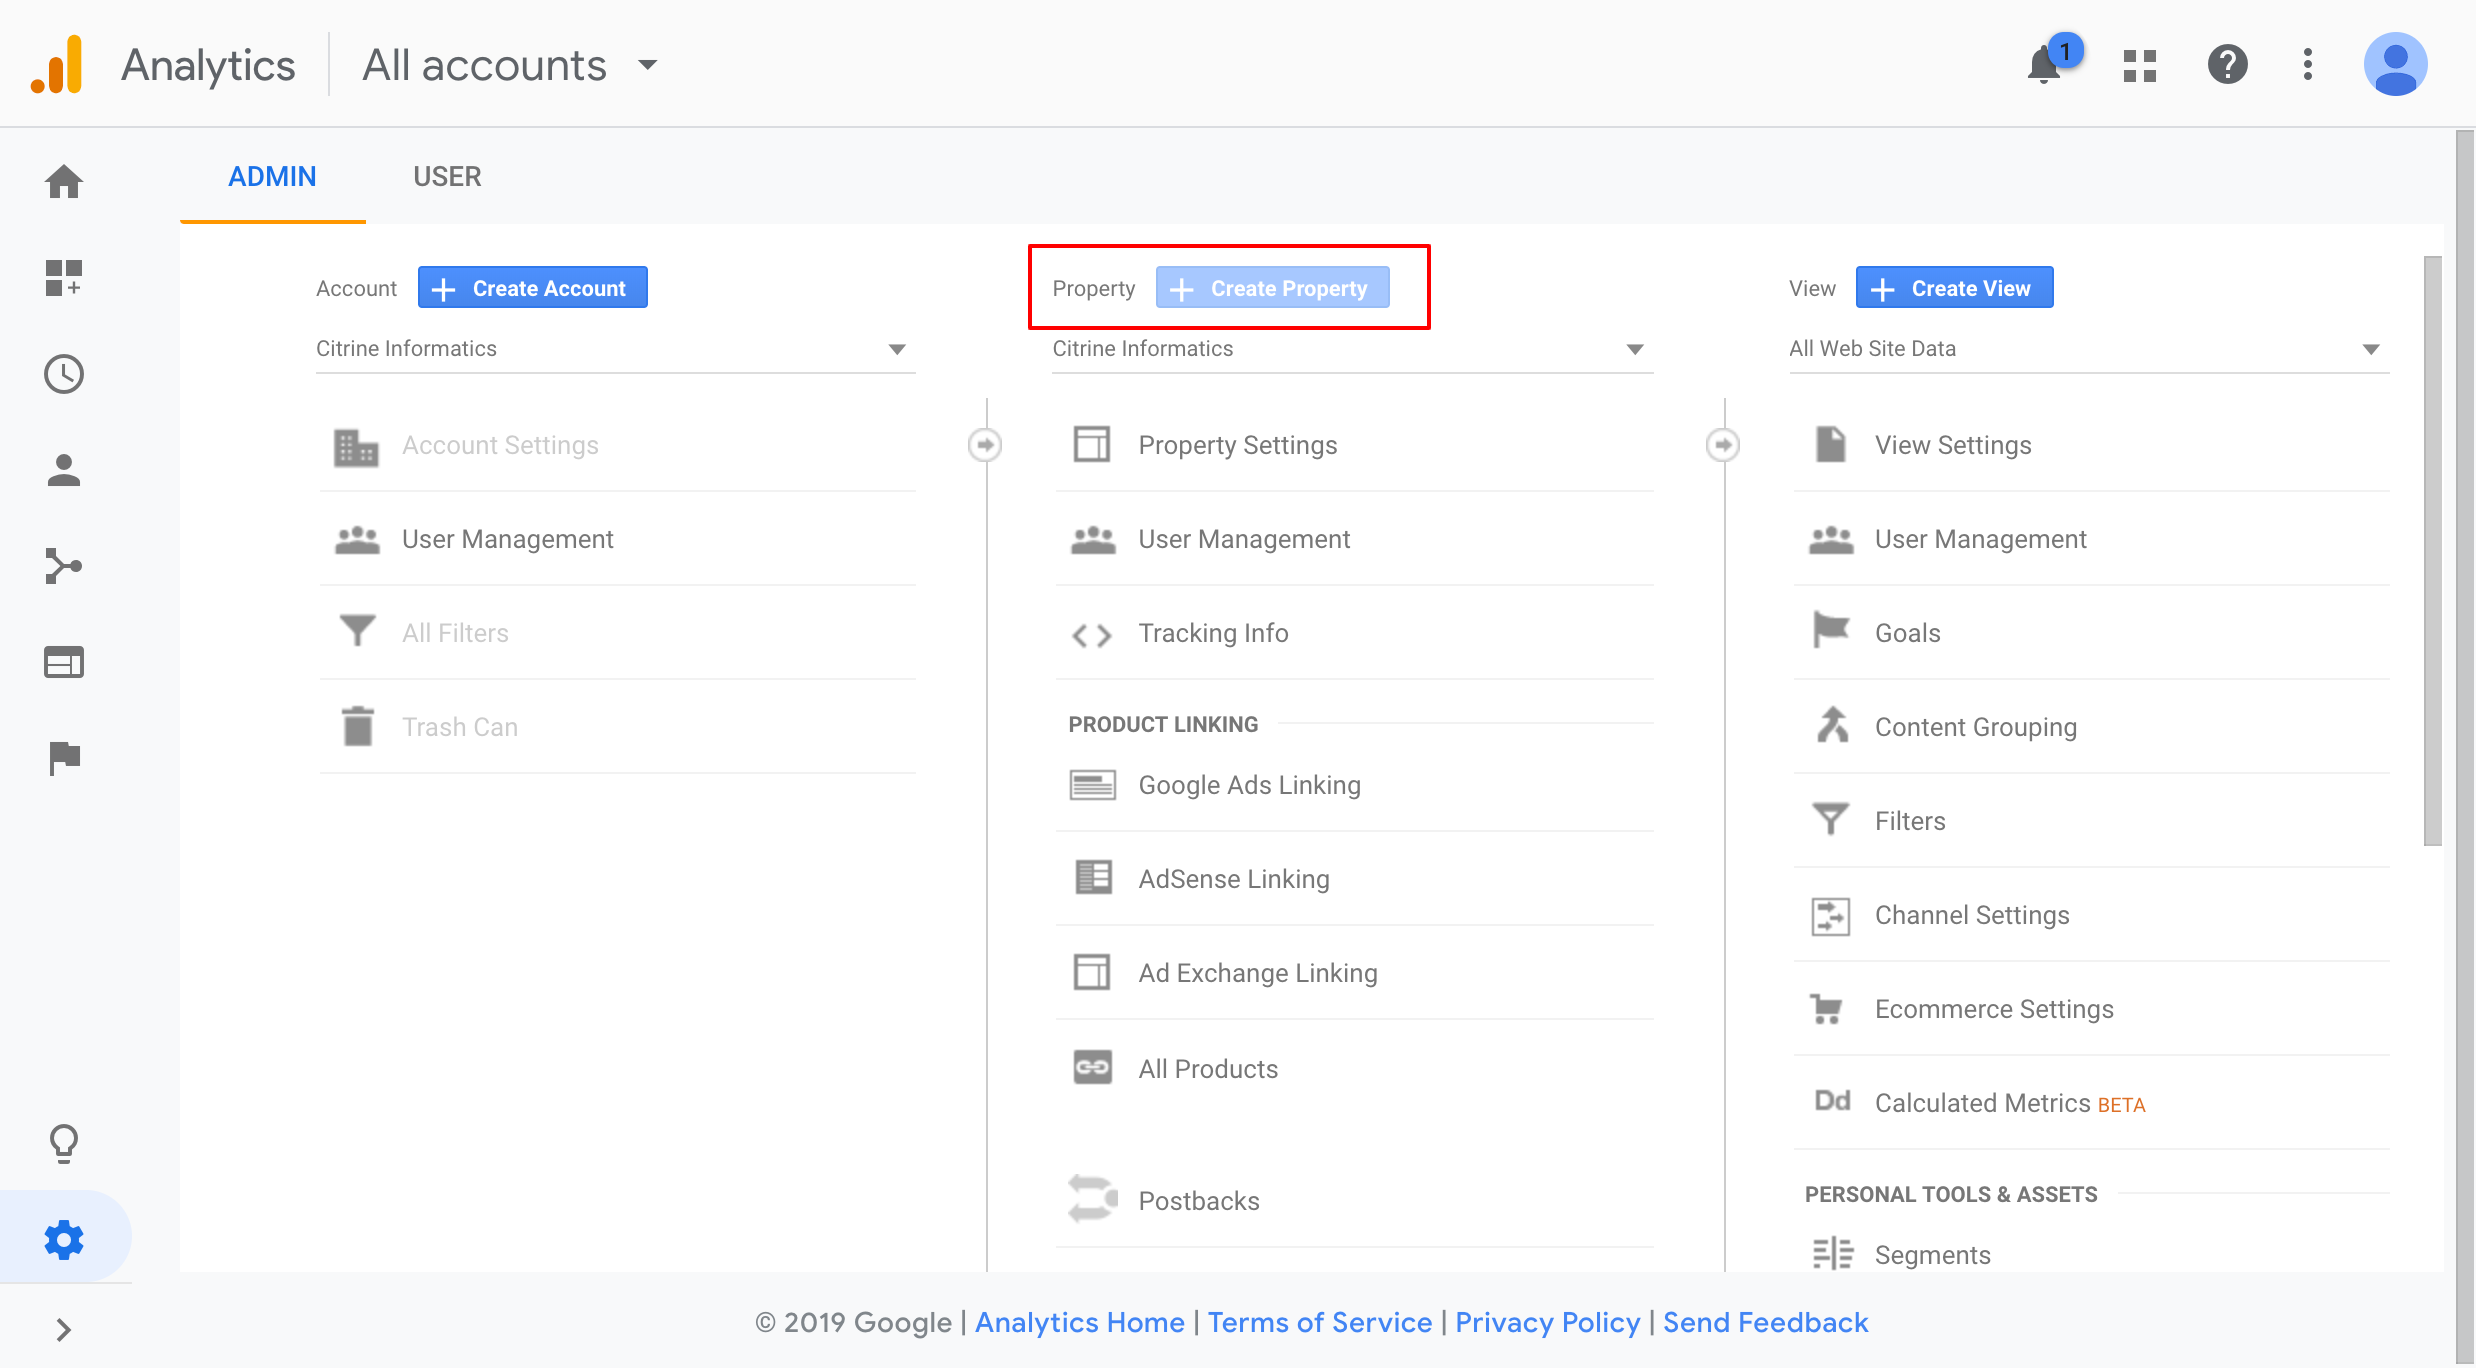Click the Ad Exchange Linking icon
Screen dimensions: 2476x1368
click(1092, 972)
